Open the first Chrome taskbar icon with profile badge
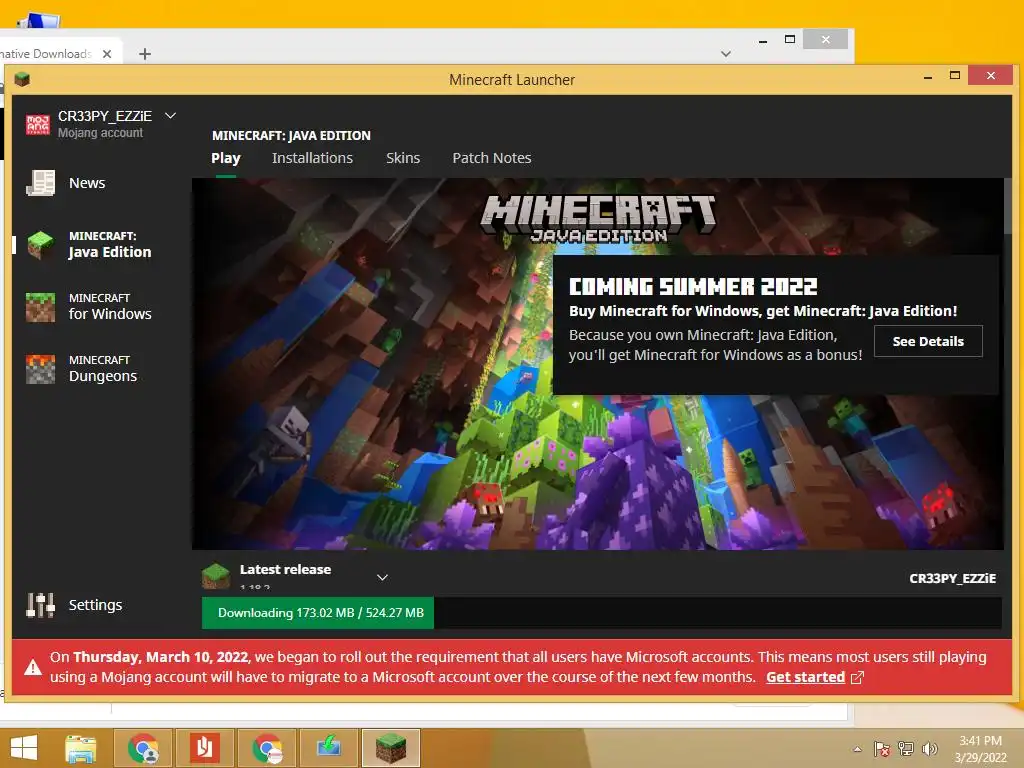 [x=144, y=748]
